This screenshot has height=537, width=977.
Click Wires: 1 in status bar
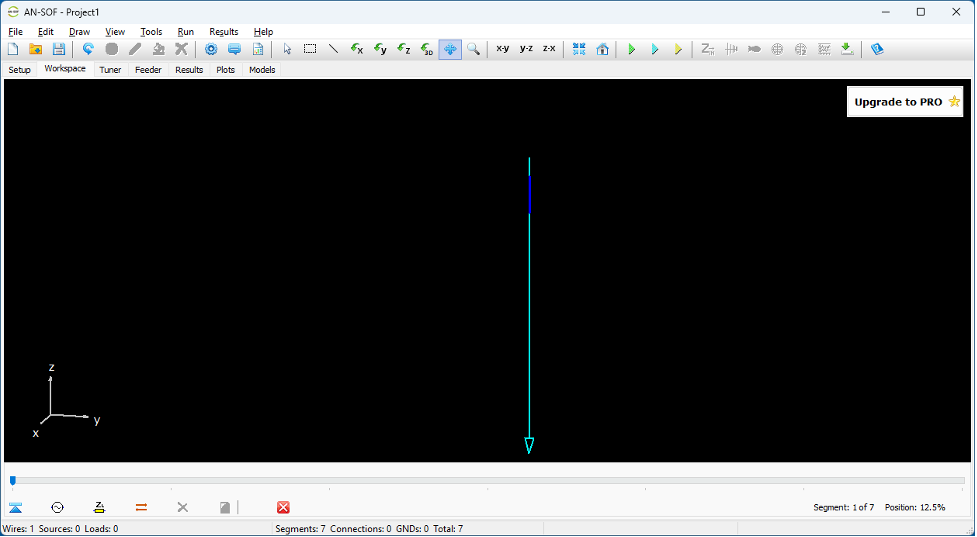tap(18, 529)
